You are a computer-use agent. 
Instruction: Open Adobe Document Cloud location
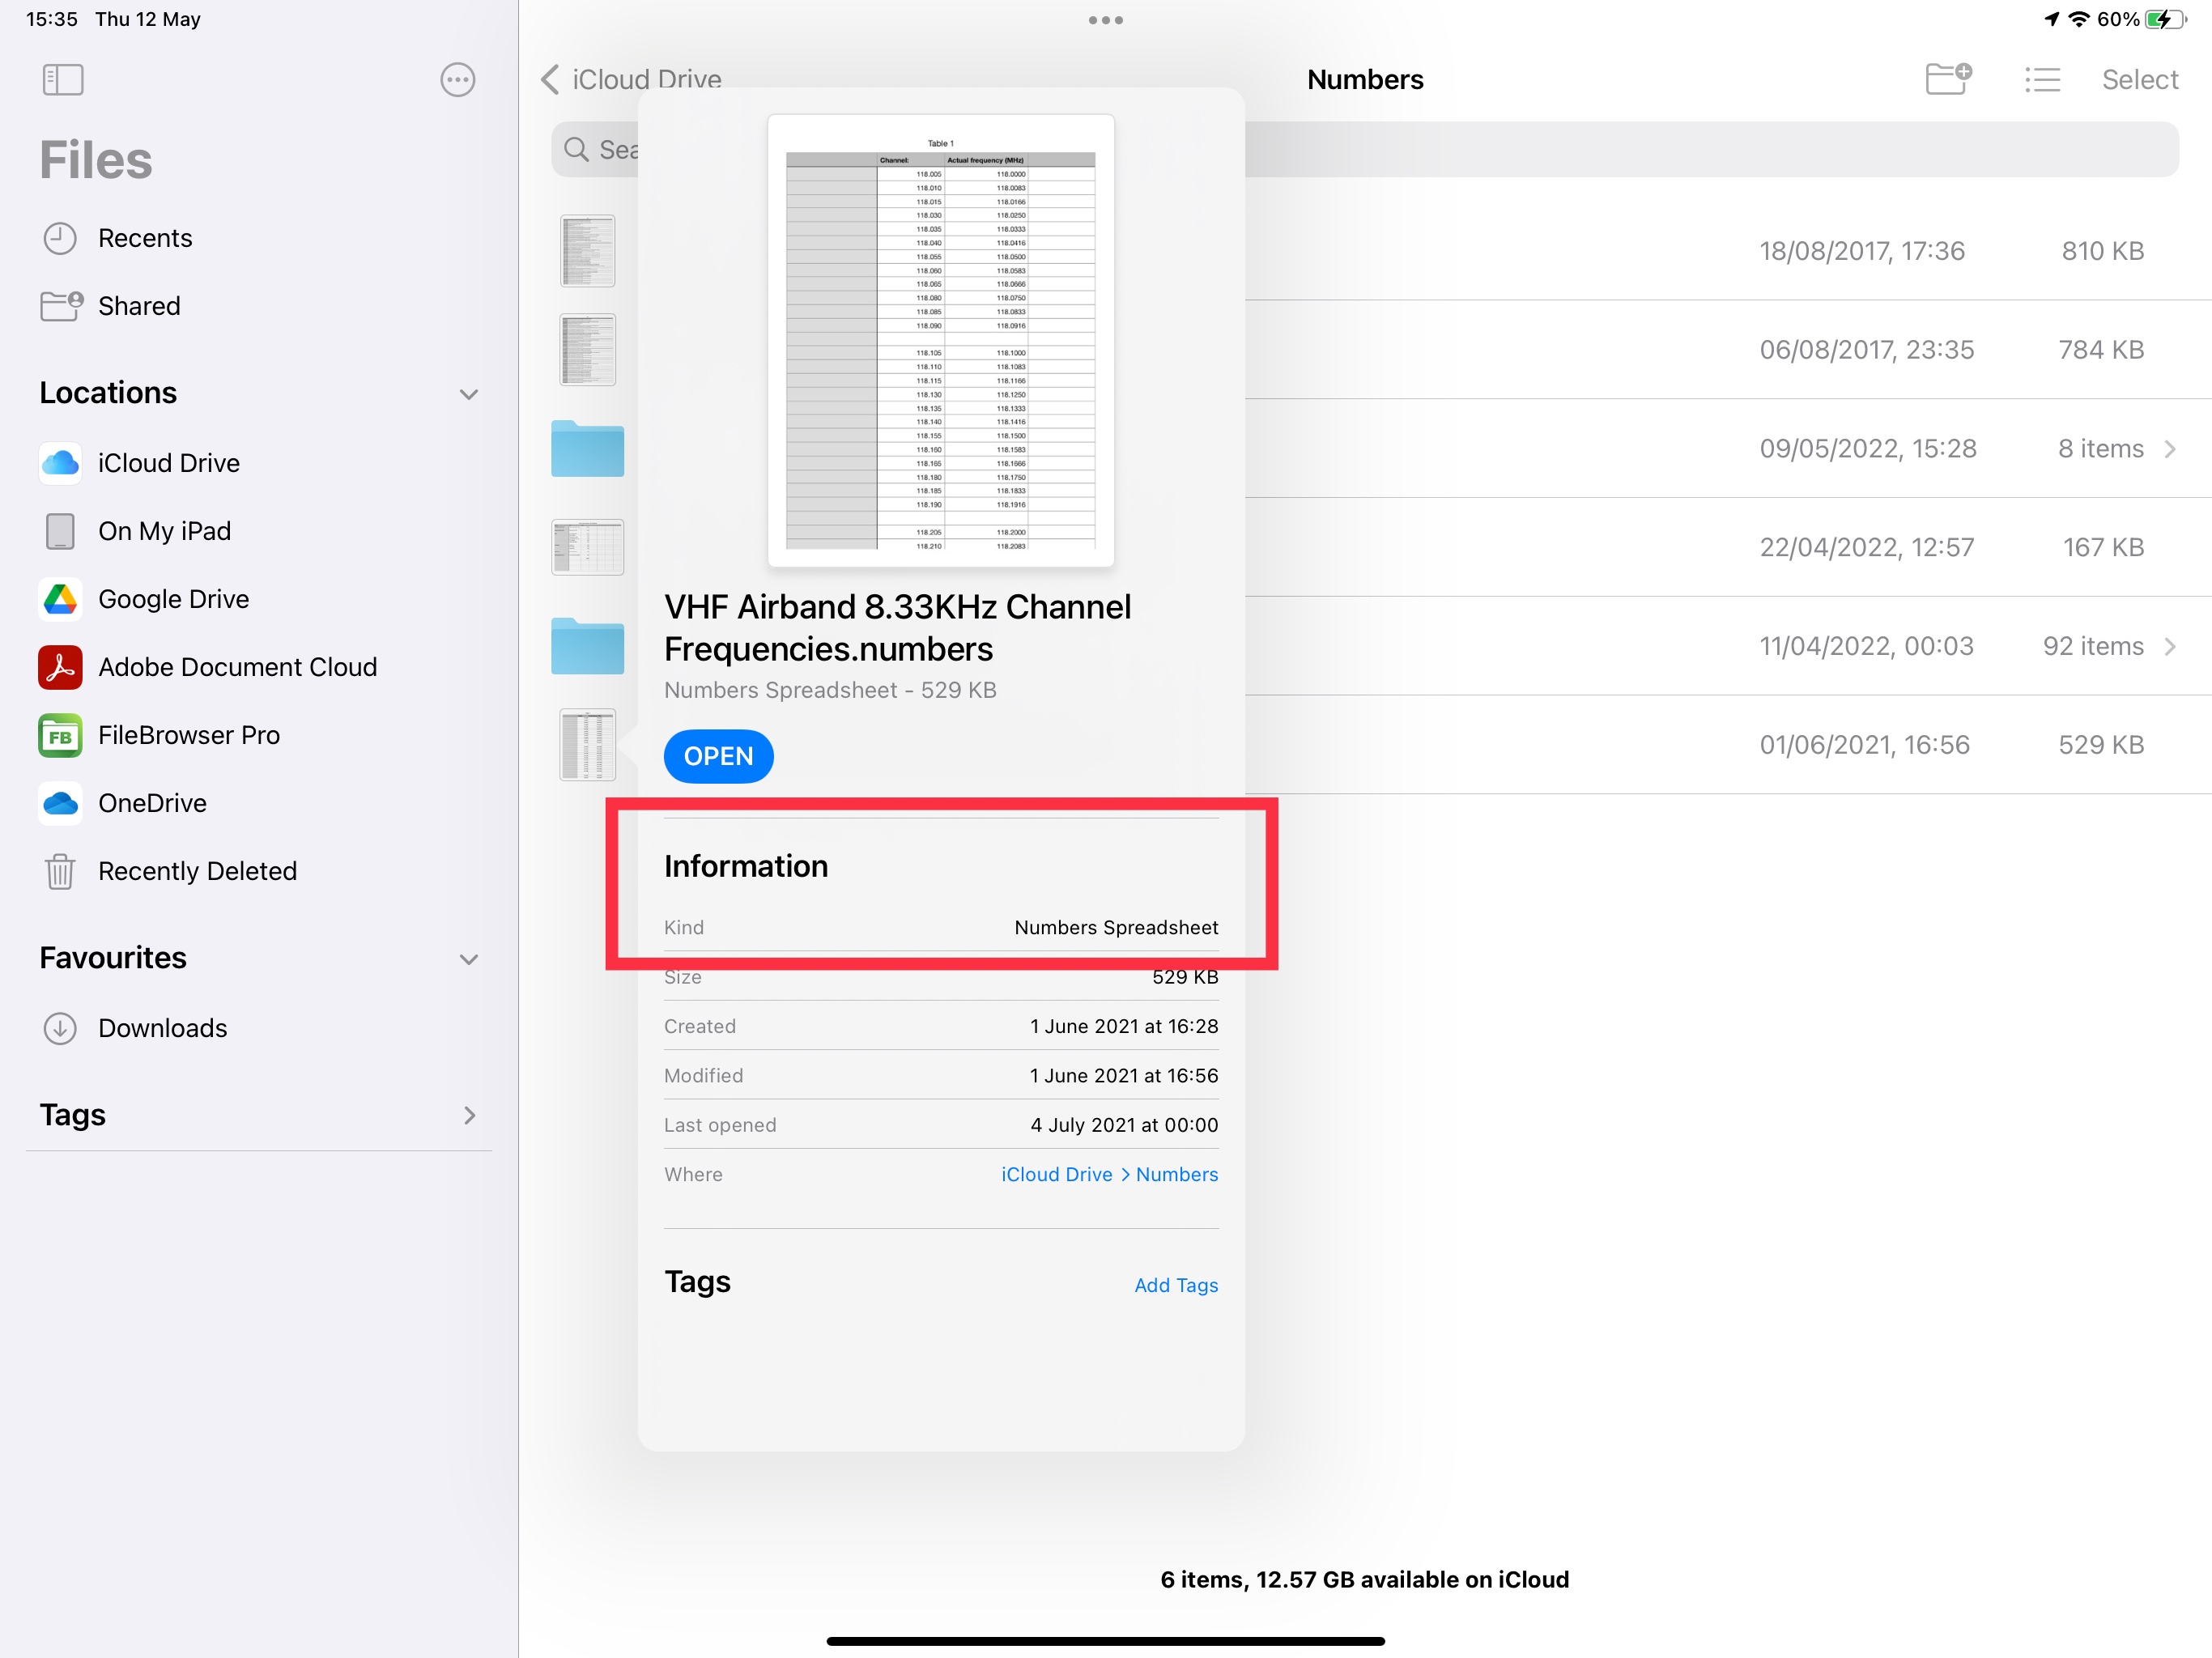pyautogui.click(x=237, y=667)
